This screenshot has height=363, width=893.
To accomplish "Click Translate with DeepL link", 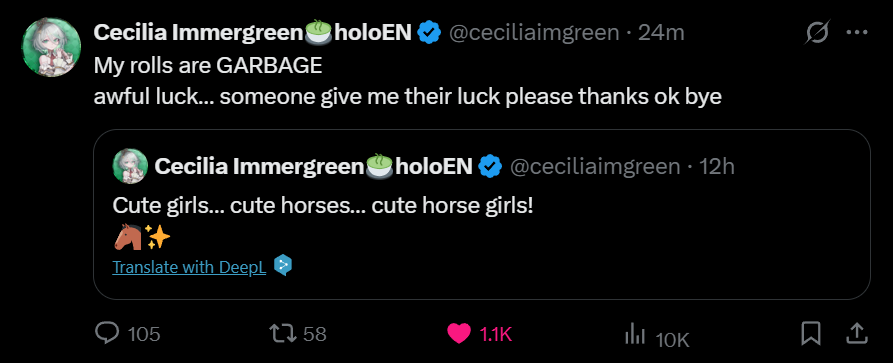I will pyautogui.click(x=189, y=267).
